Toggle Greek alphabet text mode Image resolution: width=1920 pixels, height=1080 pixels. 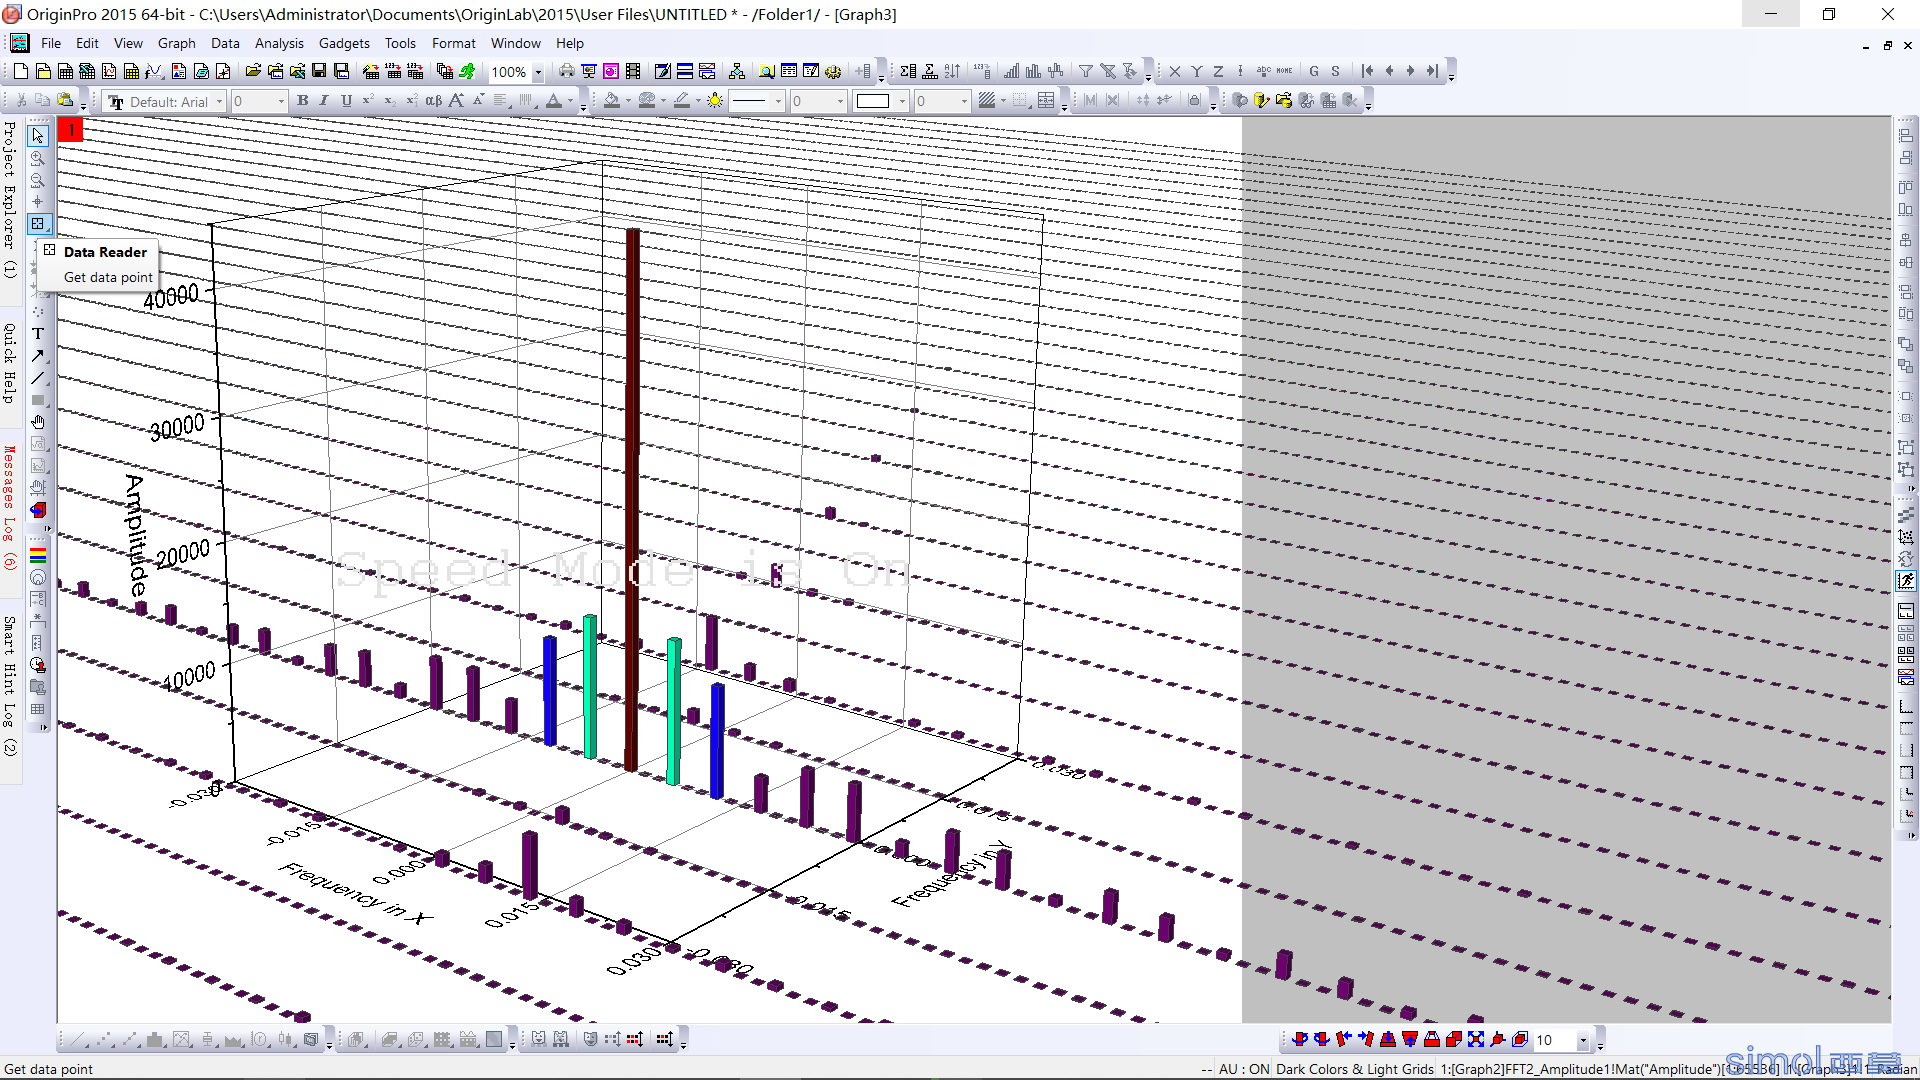(433, 101)
